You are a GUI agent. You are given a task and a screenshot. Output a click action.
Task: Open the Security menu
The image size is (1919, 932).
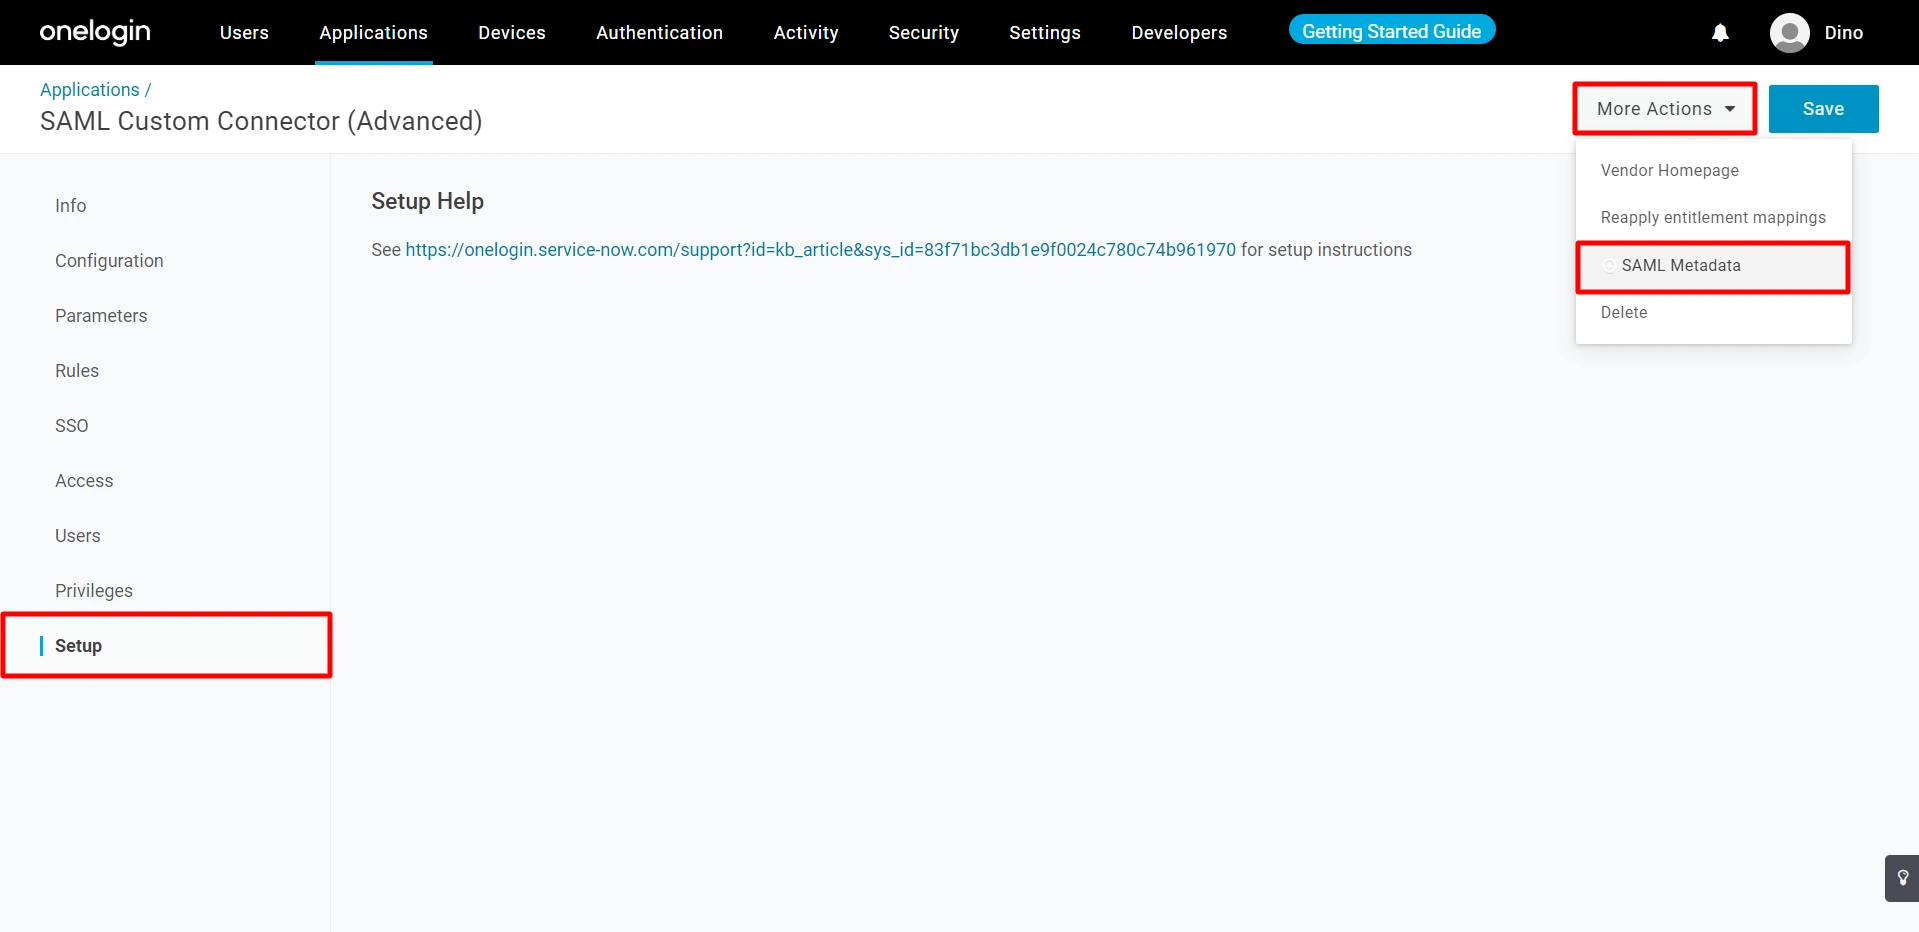click(923, 33)
